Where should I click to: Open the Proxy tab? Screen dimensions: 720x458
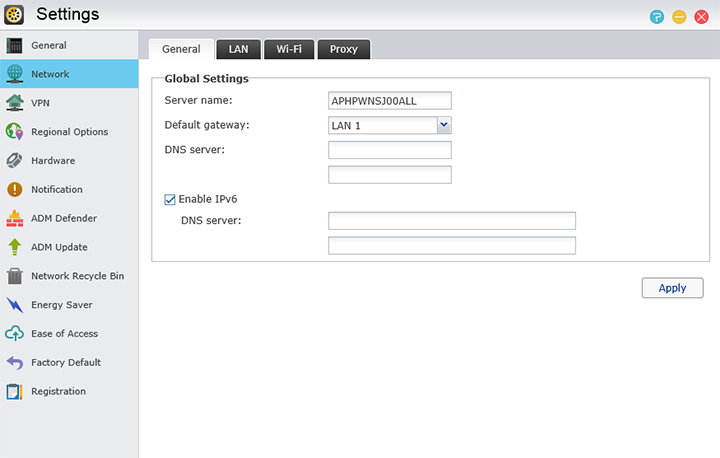pos(344,49)
